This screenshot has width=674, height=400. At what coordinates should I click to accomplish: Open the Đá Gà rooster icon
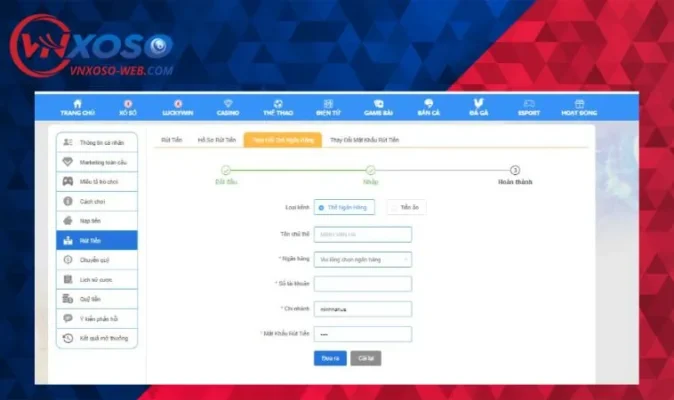click(x=478, y=103)
